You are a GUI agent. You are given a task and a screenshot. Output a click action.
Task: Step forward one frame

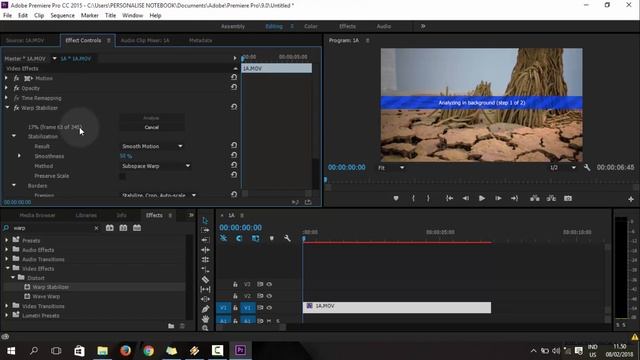coord(498,198)
